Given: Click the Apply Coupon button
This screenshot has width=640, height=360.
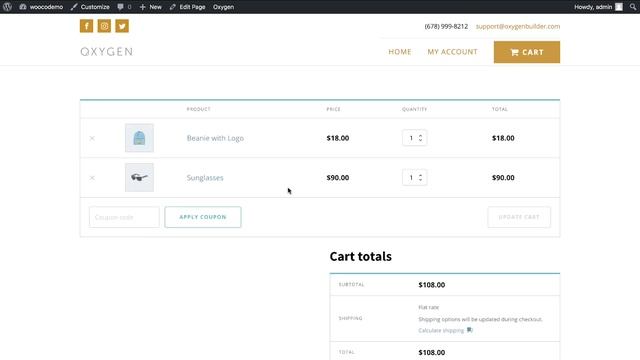Looking at the screenshot, I should pos(203,217).
